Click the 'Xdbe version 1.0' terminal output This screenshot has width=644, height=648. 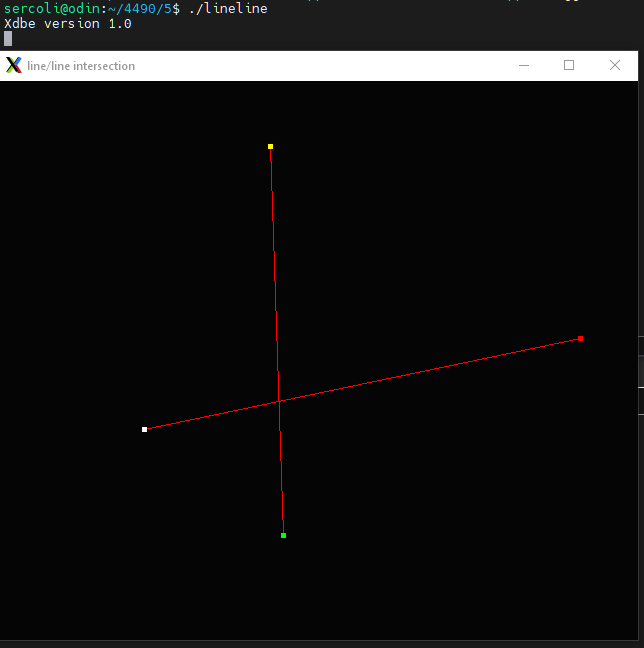(x=68, y=24)
